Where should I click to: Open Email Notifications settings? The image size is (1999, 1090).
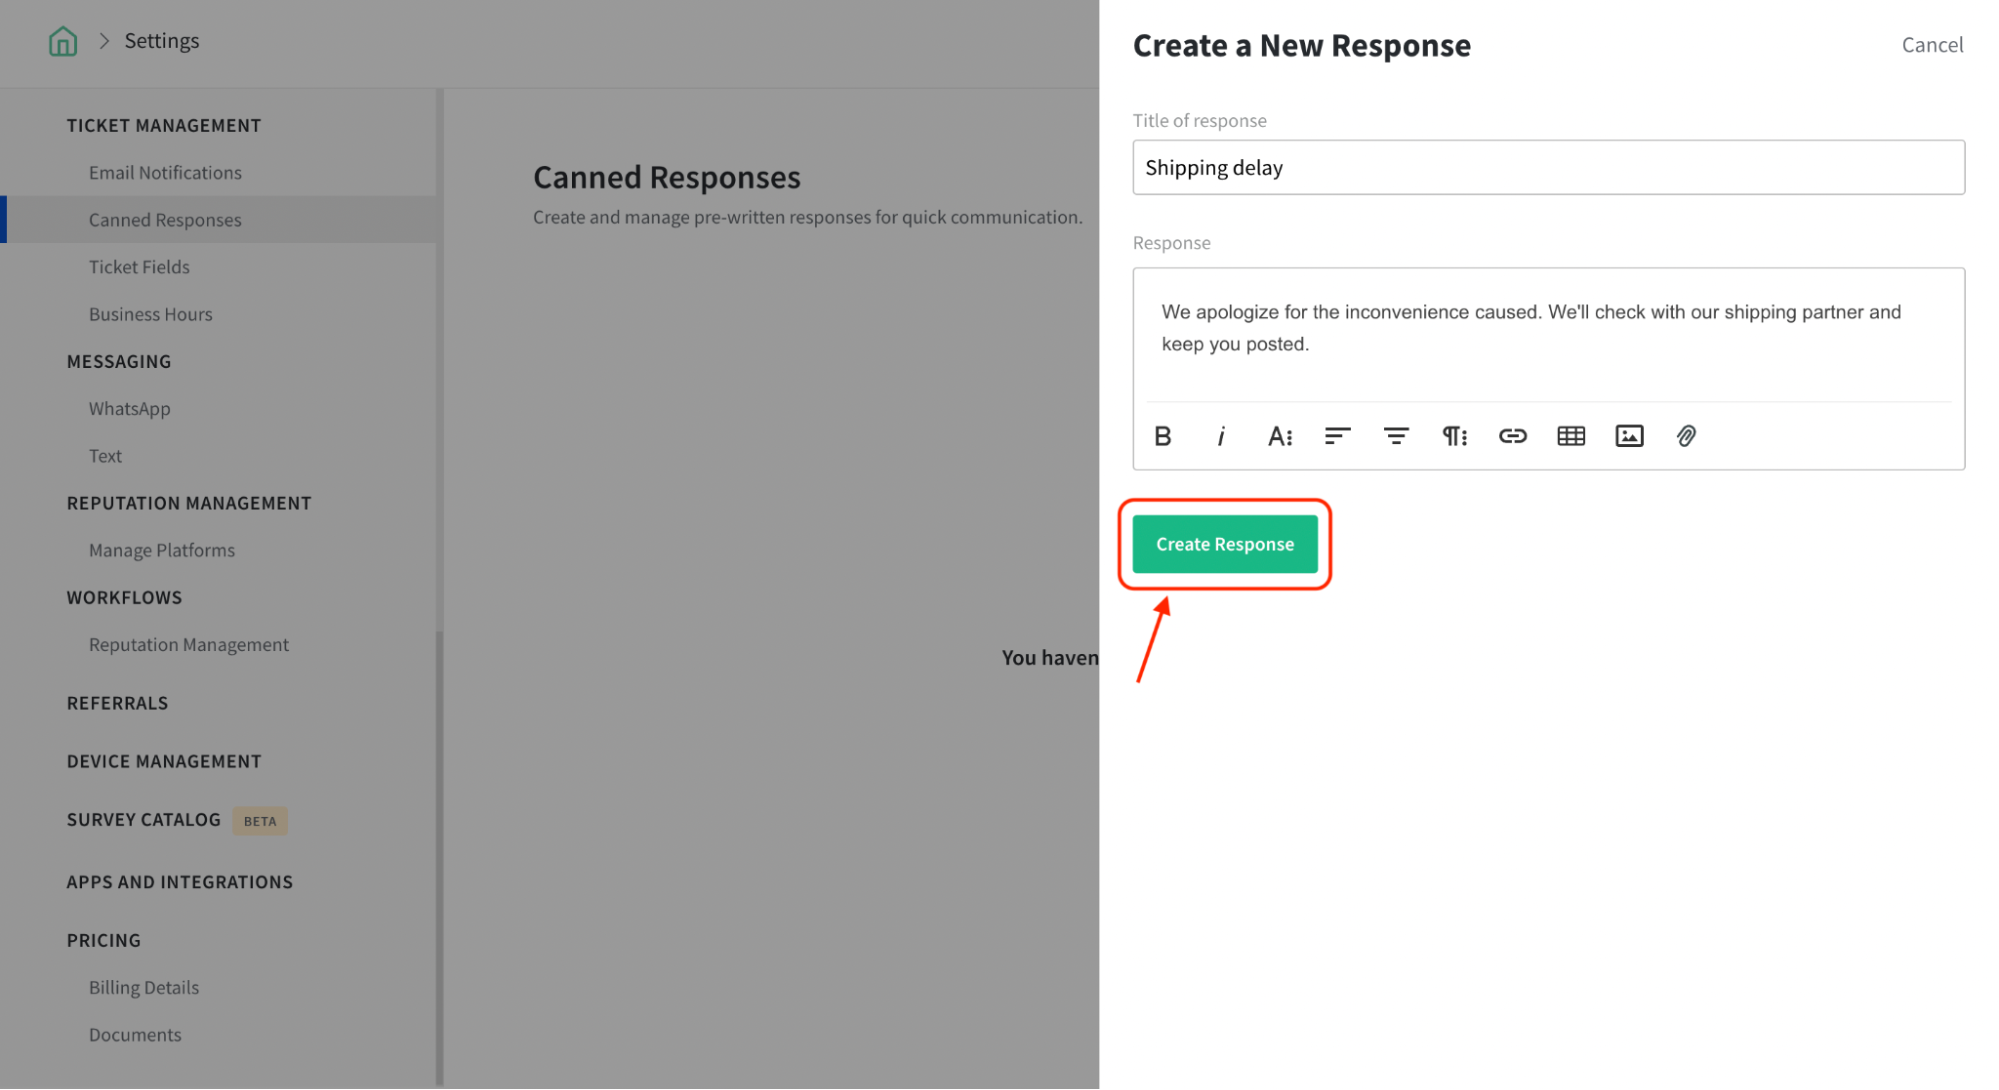tap(165, 173)
